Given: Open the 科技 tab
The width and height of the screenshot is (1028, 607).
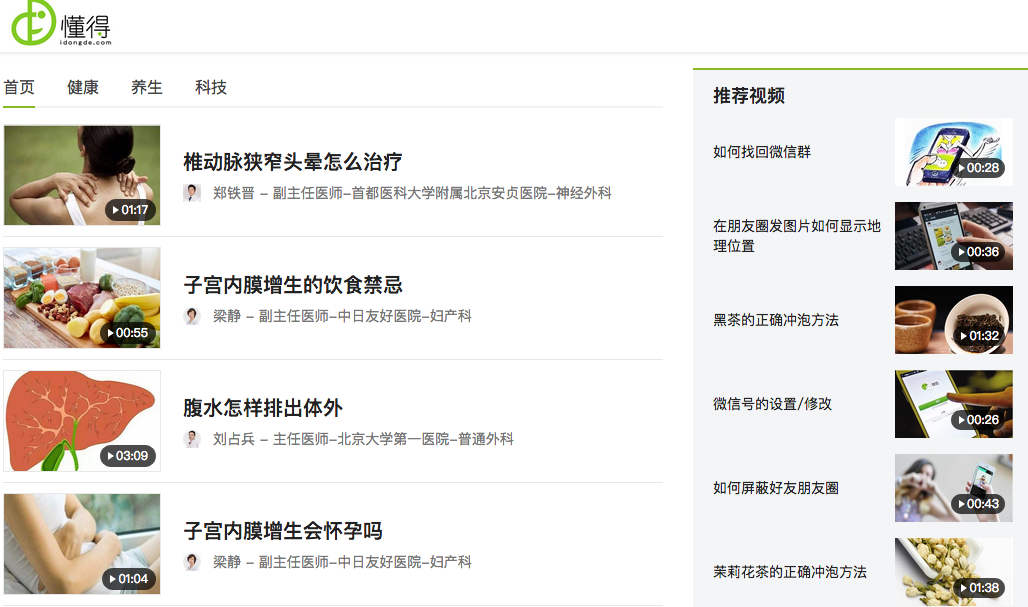Looking at the screenshot, I should pos(210,87).
